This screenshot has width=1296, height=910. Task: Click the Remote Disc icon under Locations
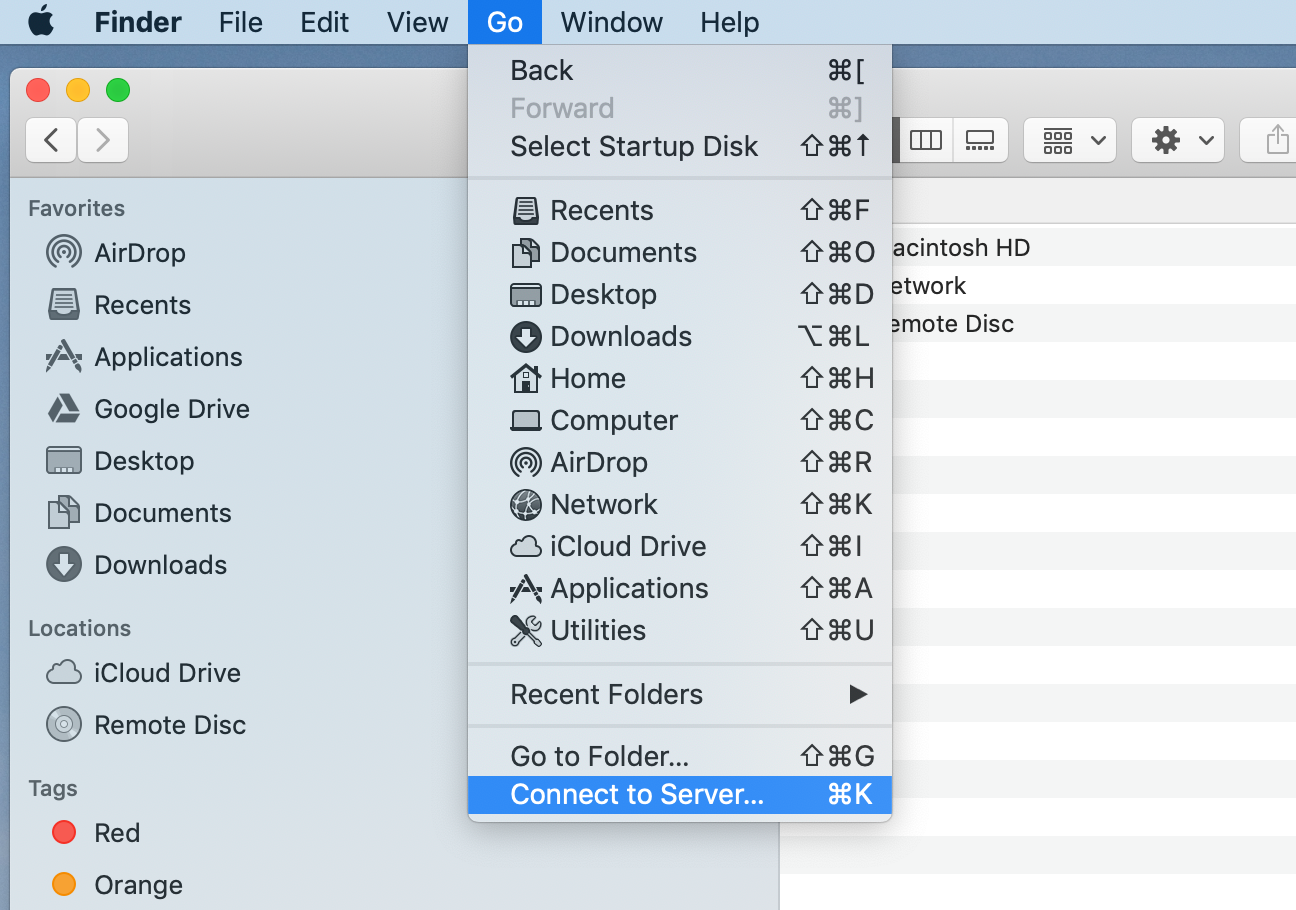[64, 724]
